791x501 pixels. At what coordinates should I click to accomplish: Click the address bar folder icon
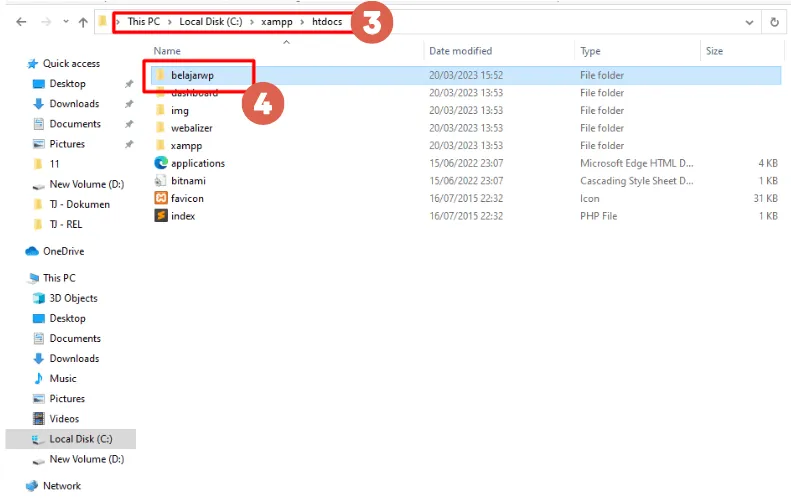[x=102, y=21]
